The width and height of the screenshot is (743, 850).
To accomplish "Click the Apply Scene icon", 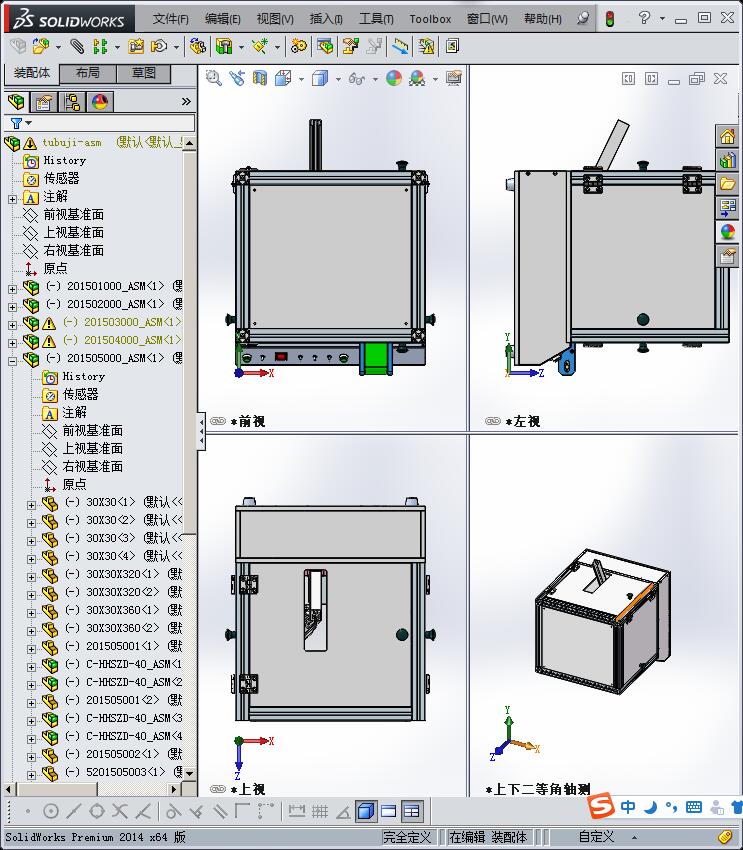I will pos(417,79).
